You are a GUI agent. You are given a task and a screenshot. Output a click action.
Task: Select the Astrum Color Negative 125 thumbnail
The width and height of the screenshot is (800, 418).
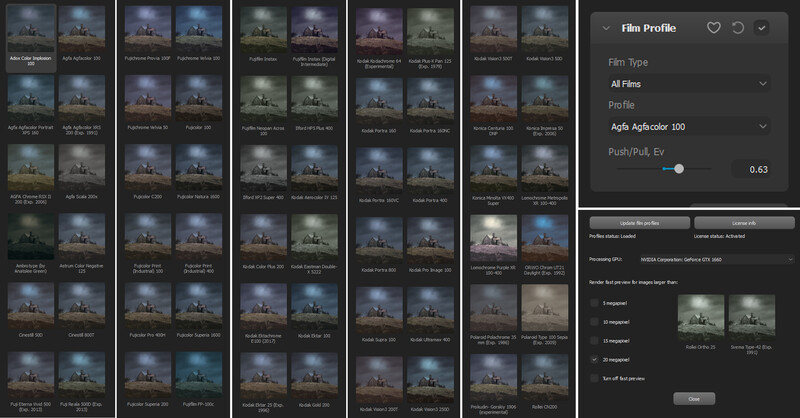coord(82,237)
